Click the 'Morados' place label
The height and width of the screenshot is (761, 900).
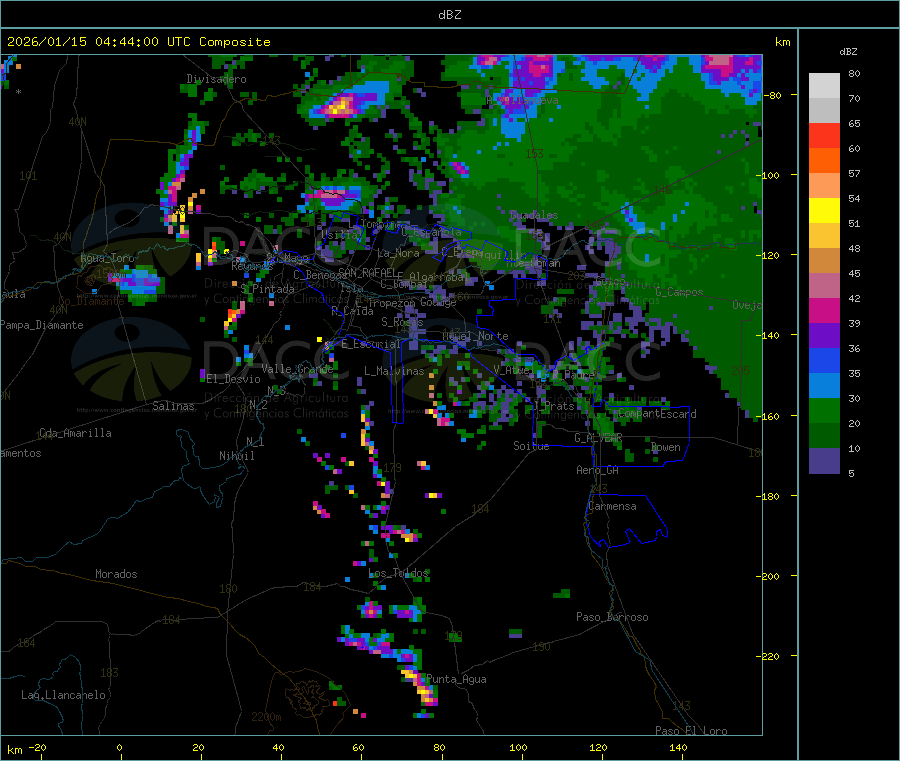point(116,574)
